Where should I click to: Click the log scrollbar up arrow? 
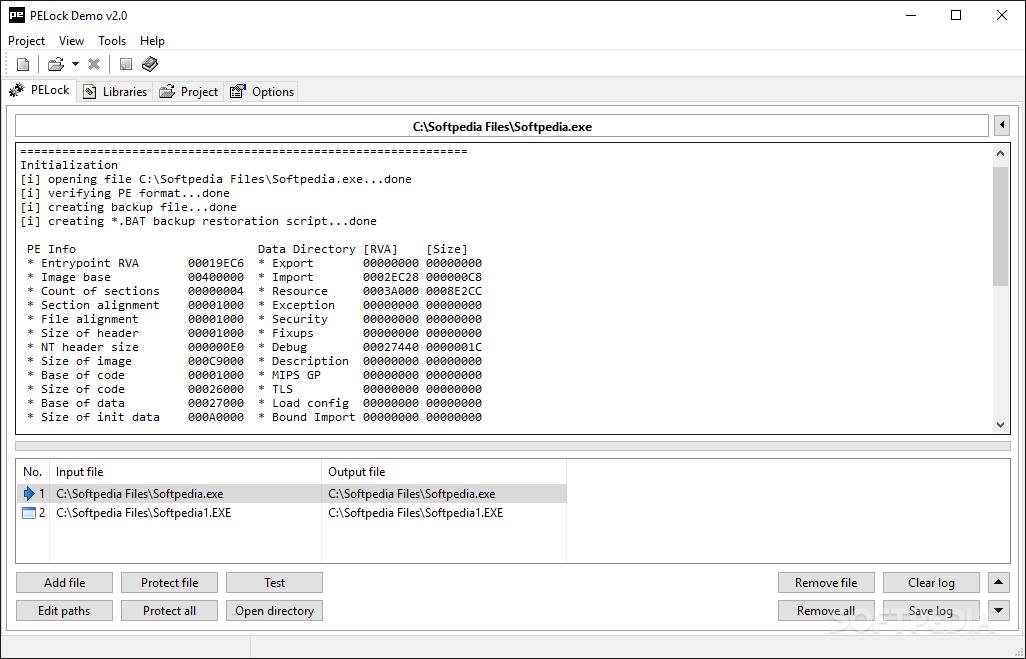pyautogui.click(x=1000, y=153)
